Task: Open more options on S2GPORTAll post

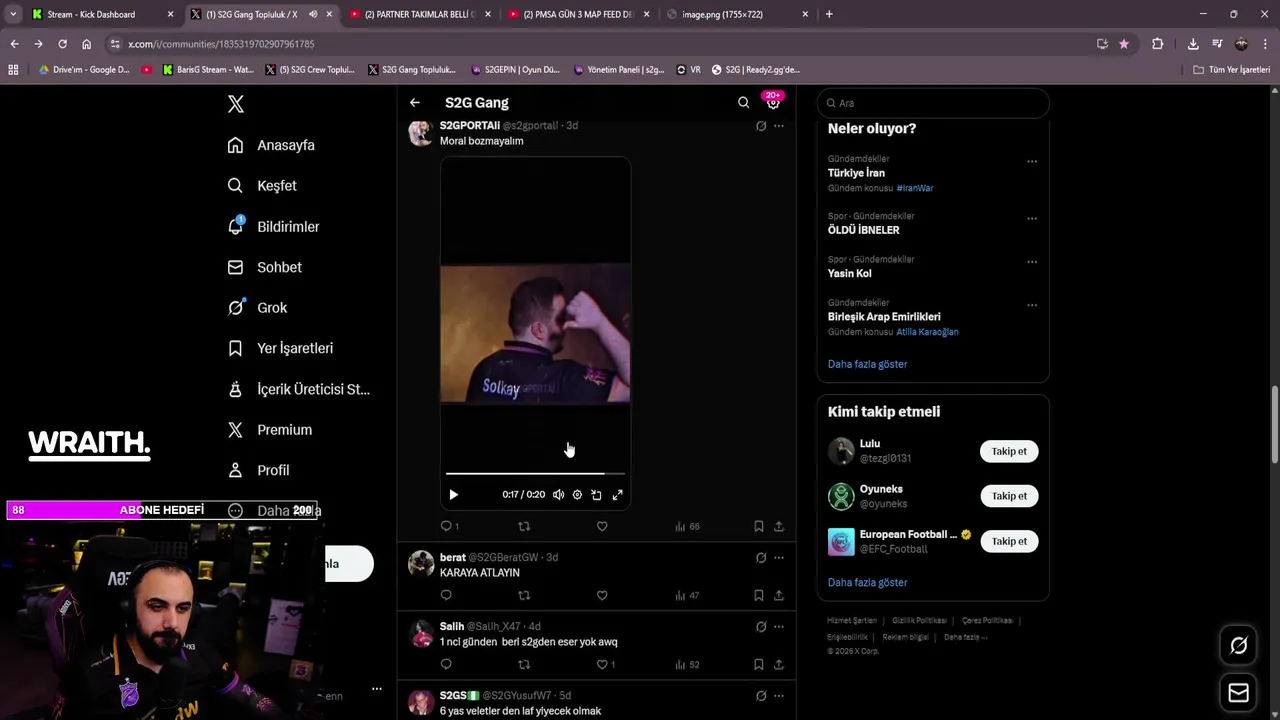Action: pos(779,126)
